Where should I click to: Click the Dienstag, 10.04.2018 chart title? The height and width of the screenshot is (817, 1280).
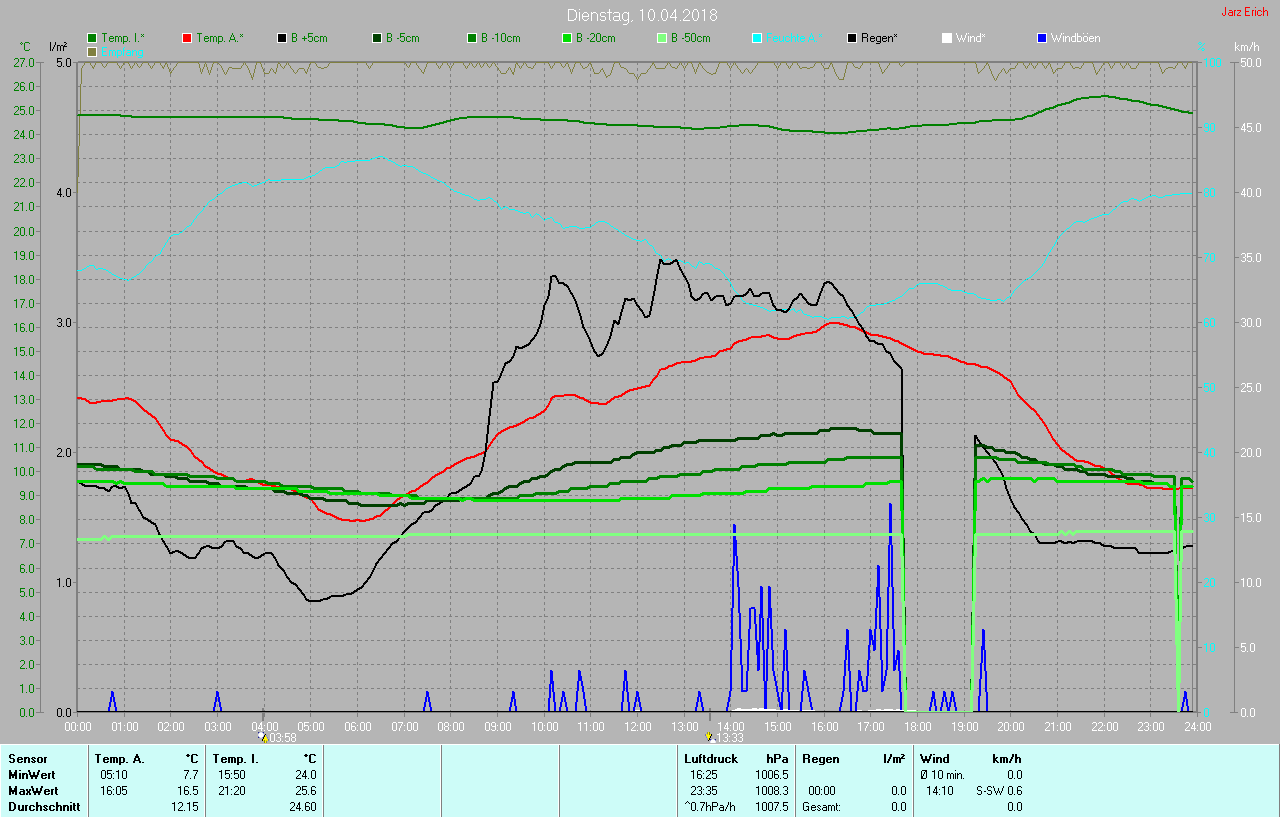click(x=641, y=15)
